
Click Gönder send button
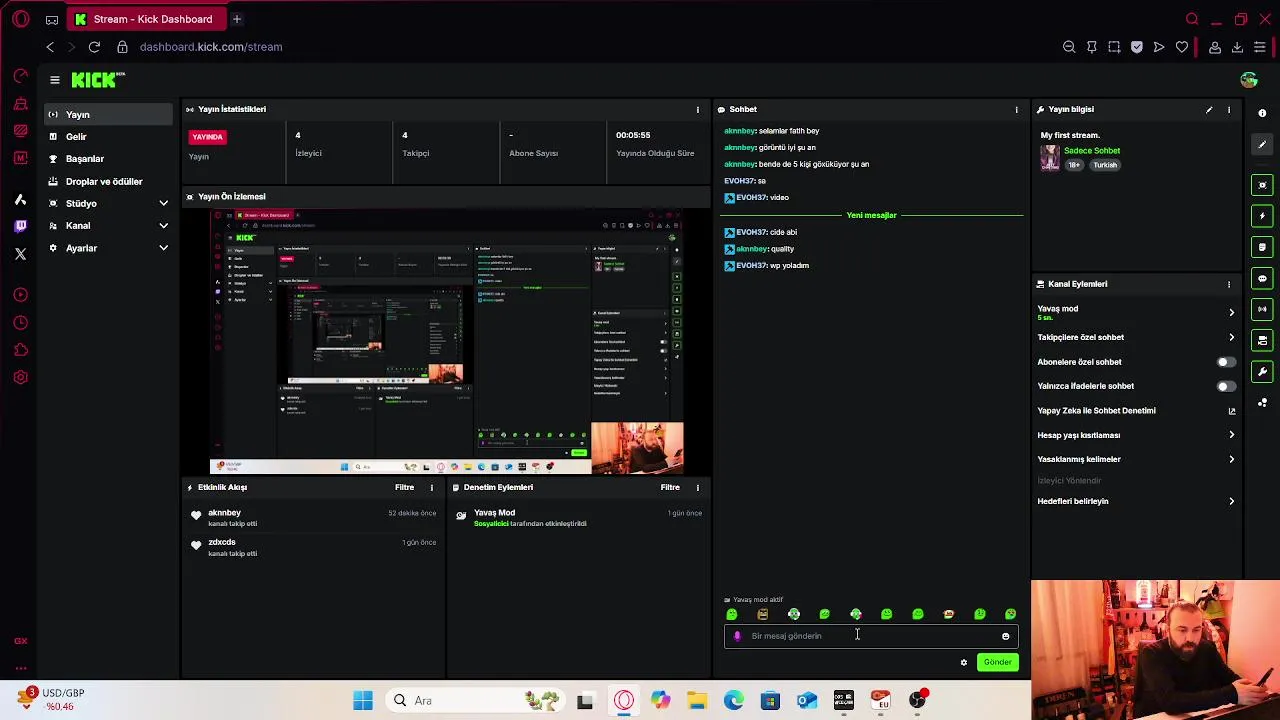click(x=997, y=662)
